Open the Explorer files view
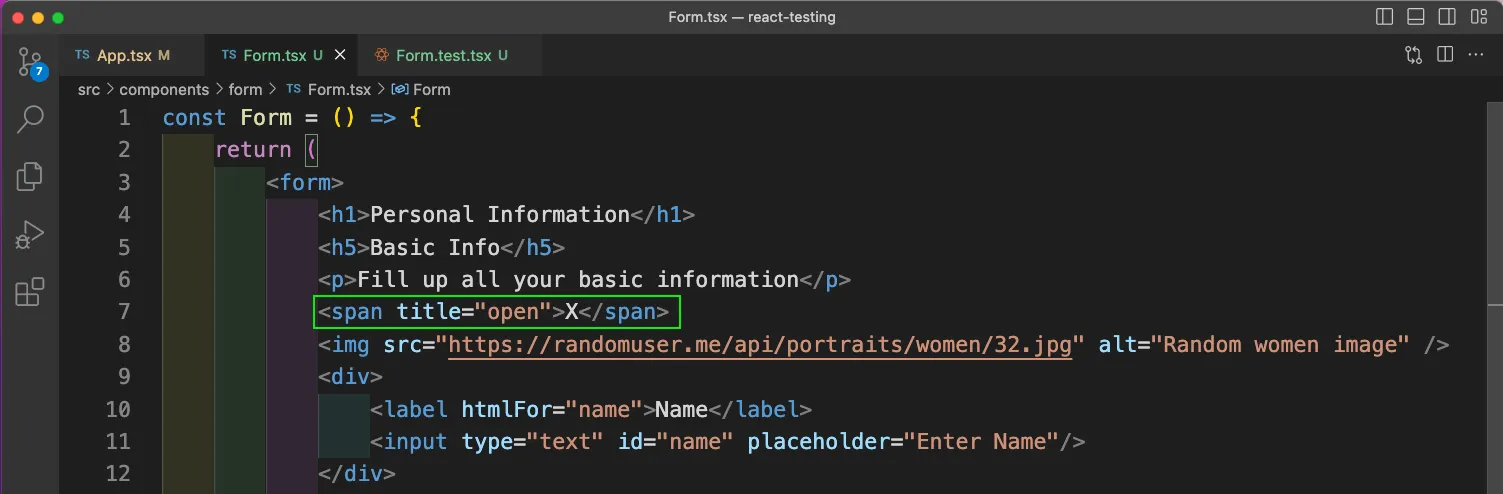 point(30,177)
